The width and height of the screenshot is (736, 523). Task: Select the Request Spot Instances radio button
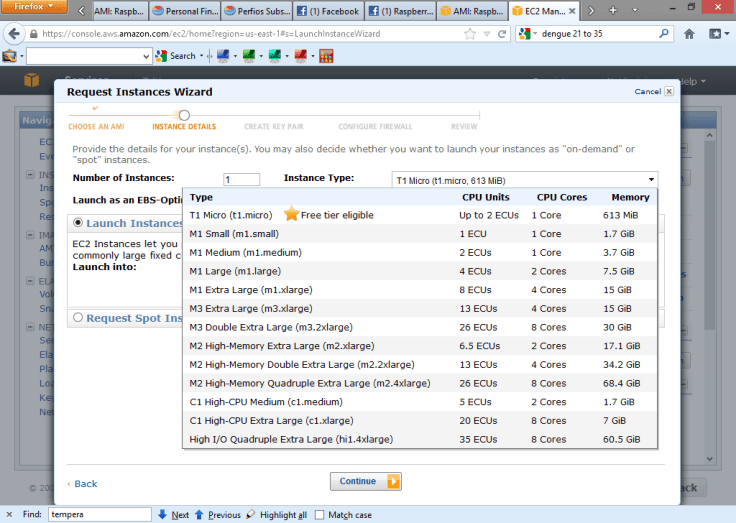77,318
